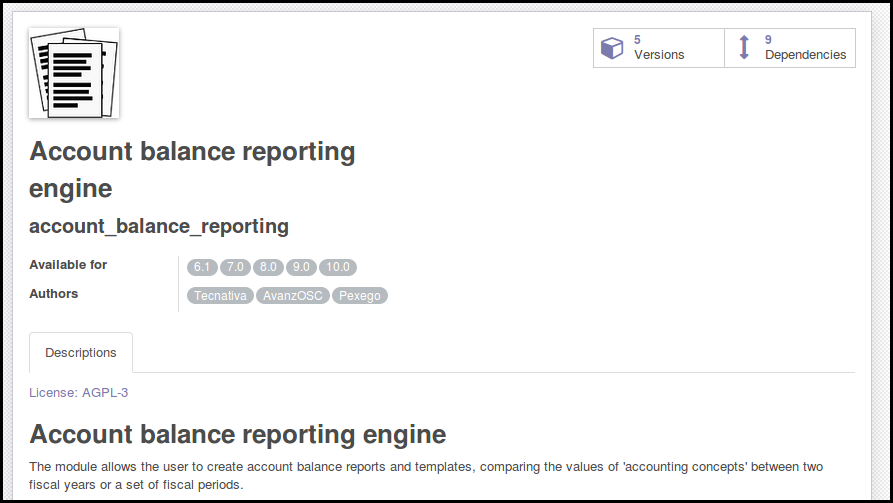Open the 9 Dependencies stat button

click(x=790, y=48)
